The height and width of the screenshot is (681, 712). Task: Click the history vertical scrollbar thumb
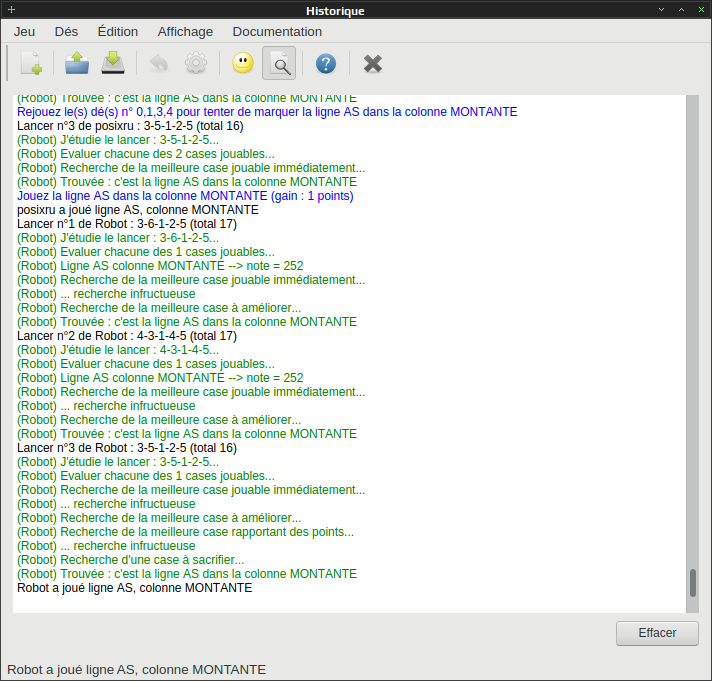point(692,582)
